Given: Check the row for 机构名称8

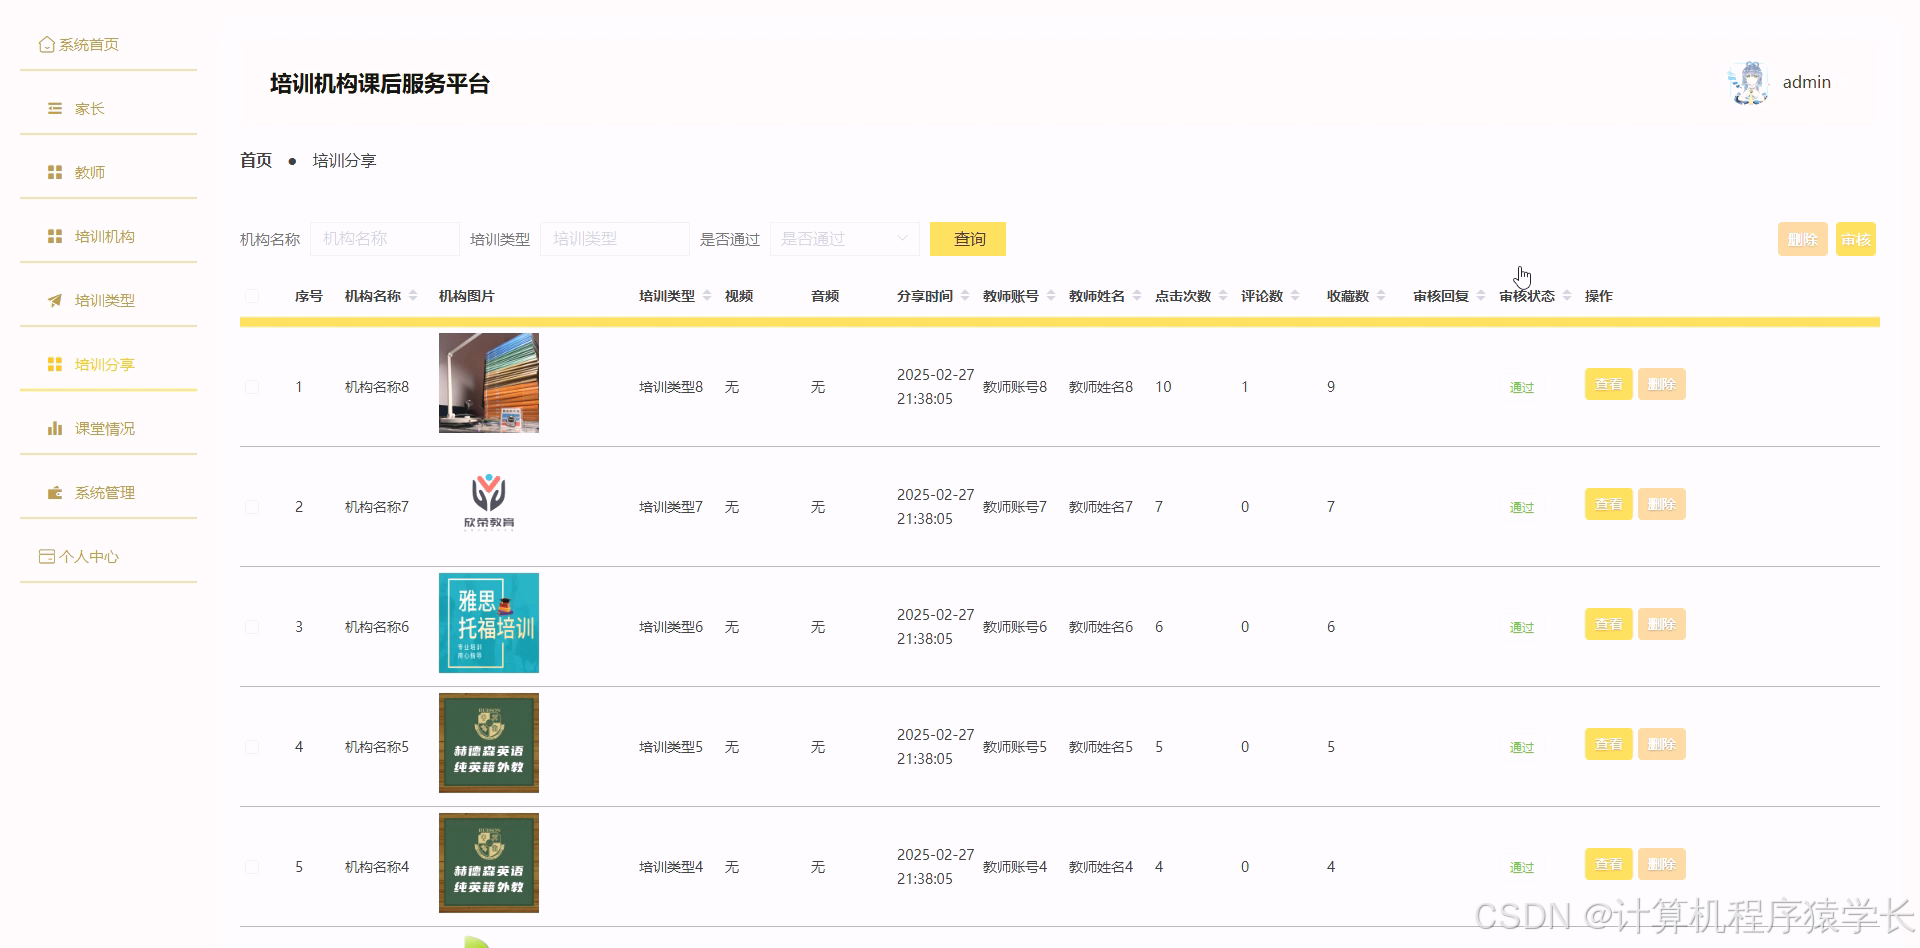Looking at the screenshot, I should [252, 387].
